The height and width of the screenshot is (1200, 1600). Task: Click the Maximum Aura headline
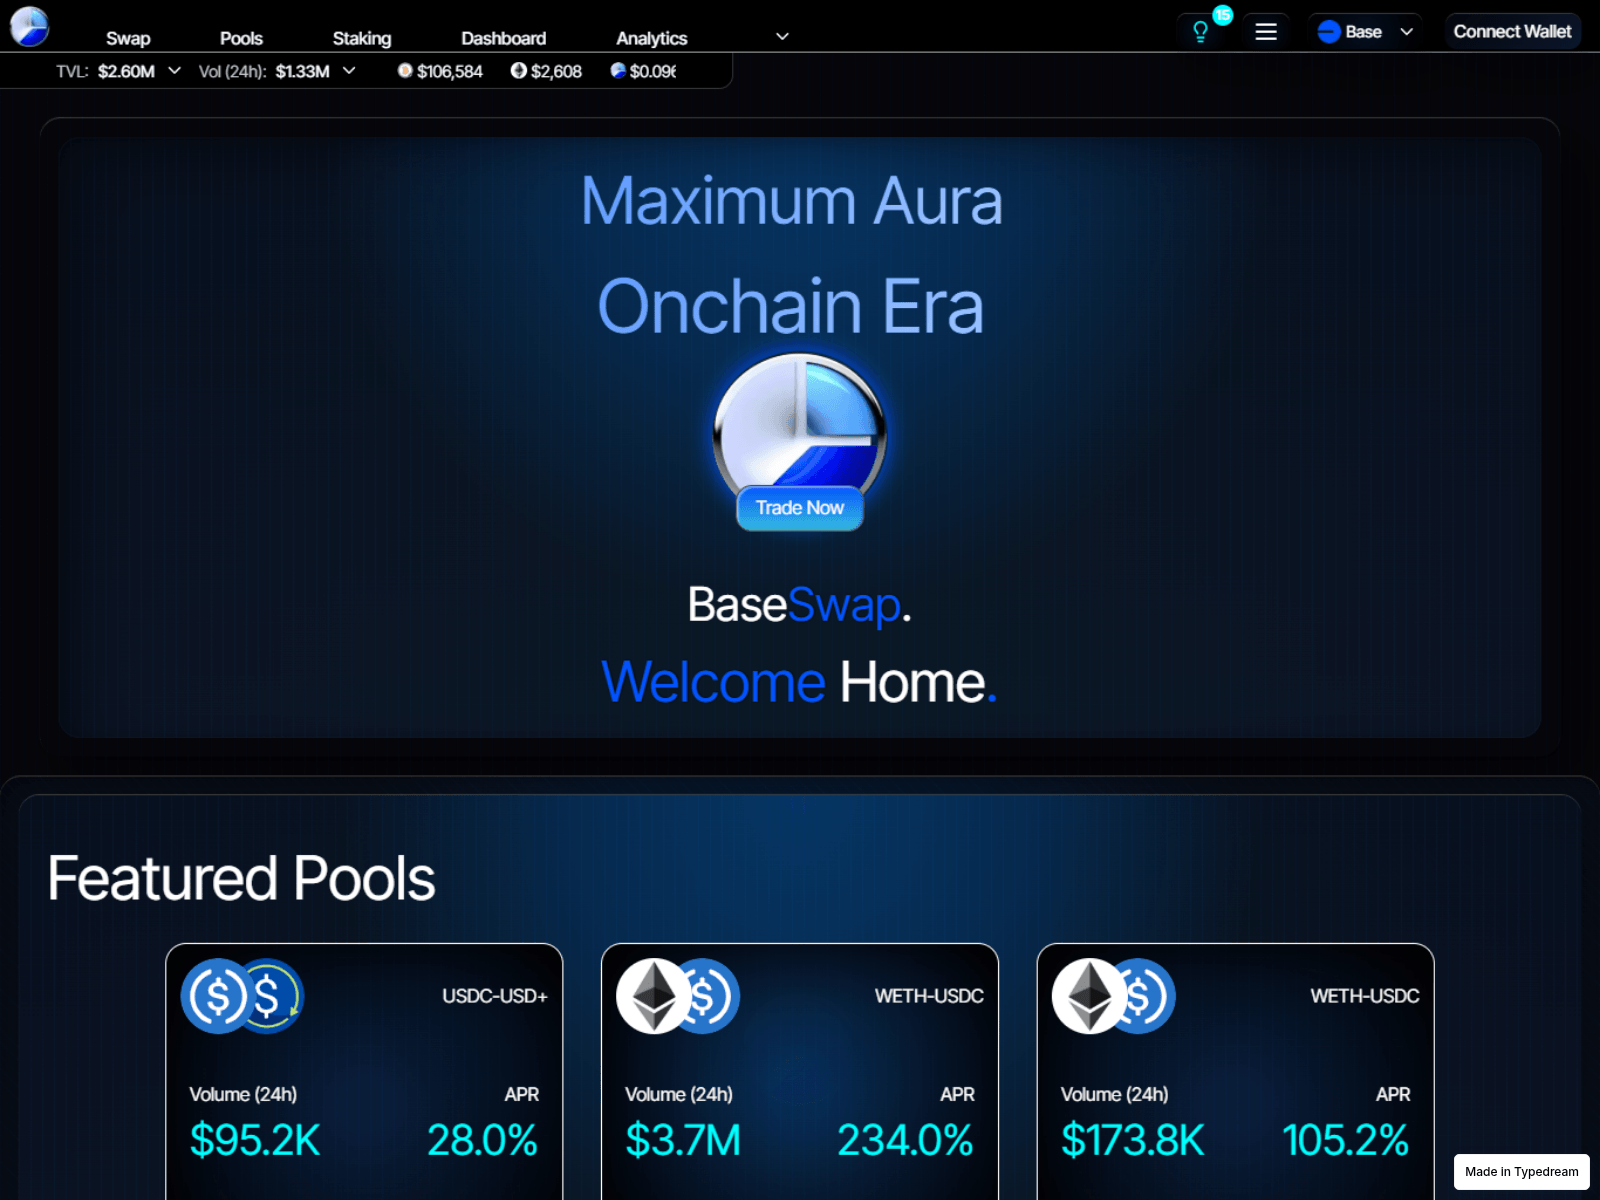(792, 201)
